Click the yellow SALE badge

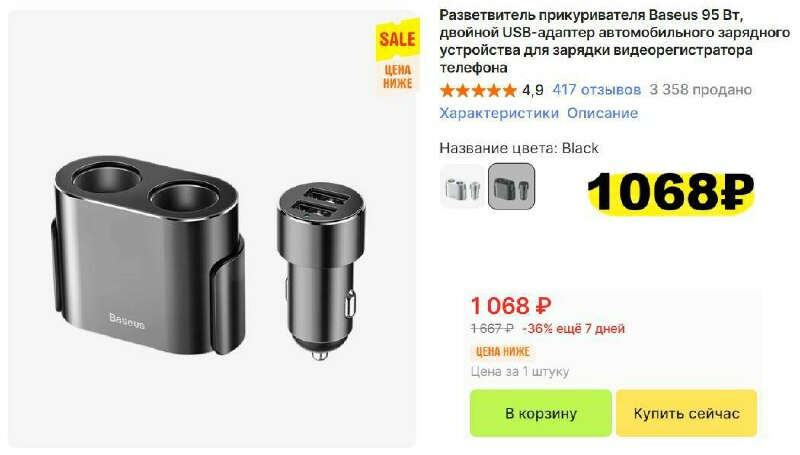[x=398, y=39]
